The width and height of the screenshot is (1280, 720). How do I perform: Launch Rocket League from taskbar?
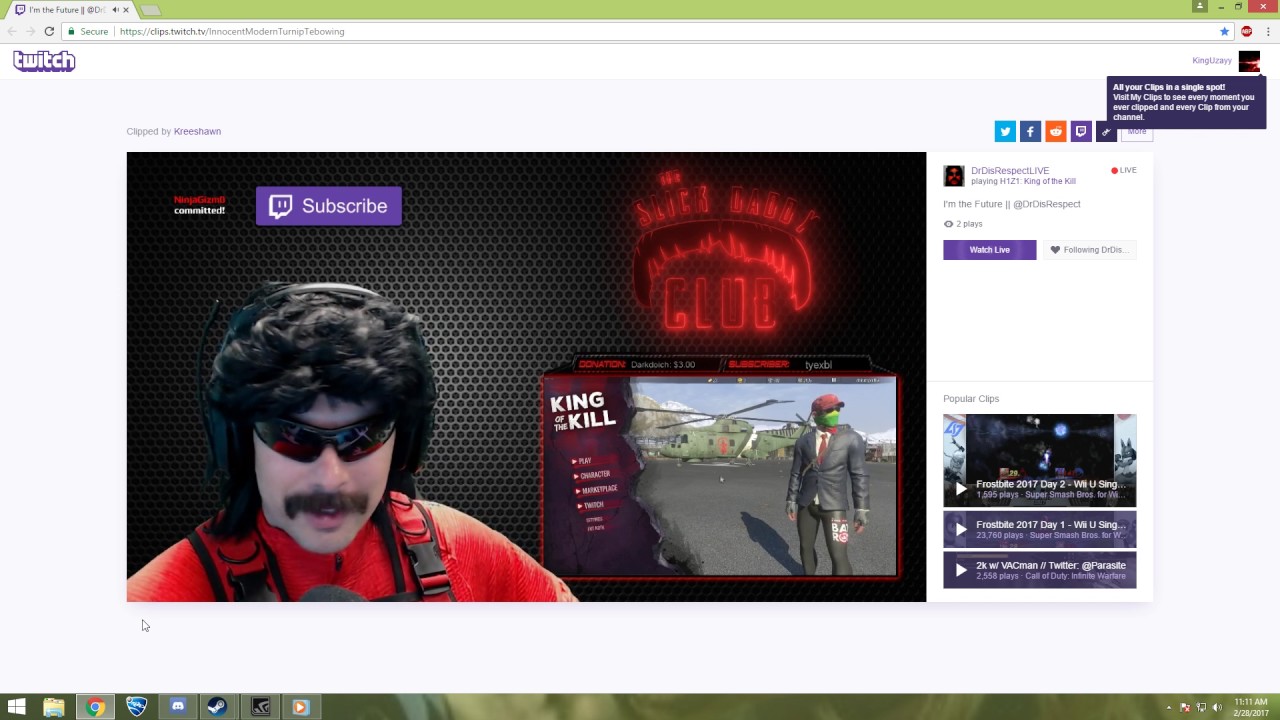[136, 707]
